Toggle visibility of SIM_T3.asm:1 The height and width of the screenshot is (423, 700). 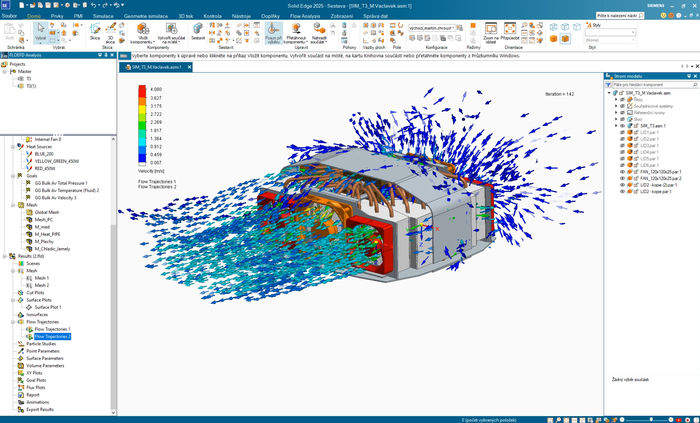click(622, 126)
